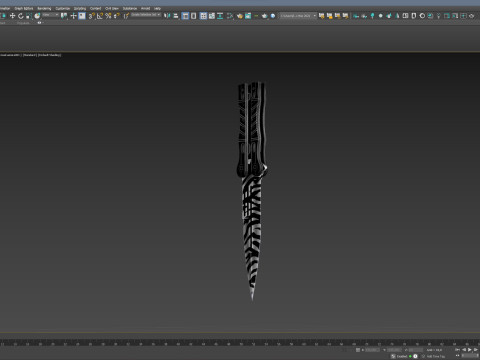Click the X coordinate input field
This screenshot has height=360, width=480.
[372, 350]
